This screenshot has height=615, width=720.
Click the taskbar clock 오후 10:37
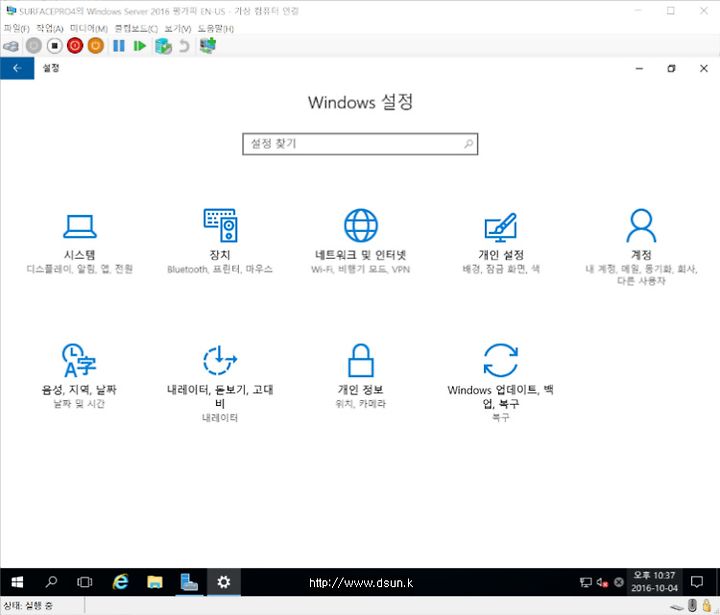[x=654, y=582]
